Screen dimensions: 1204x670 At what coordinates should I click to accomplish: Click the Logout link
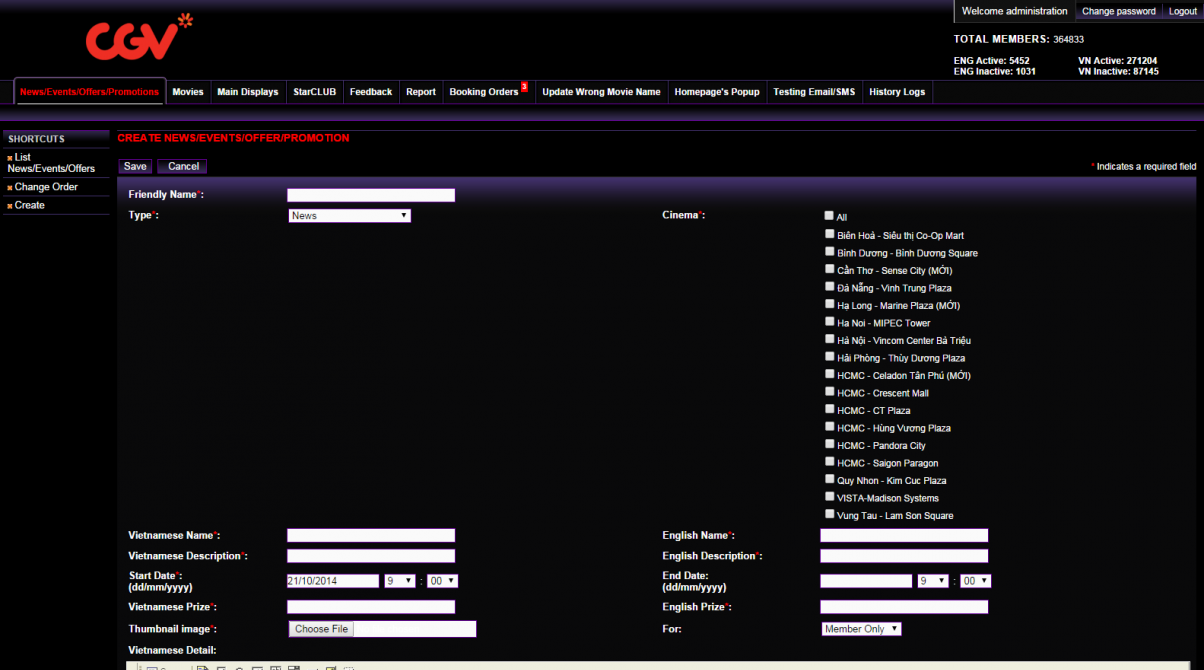(1182, 11)
